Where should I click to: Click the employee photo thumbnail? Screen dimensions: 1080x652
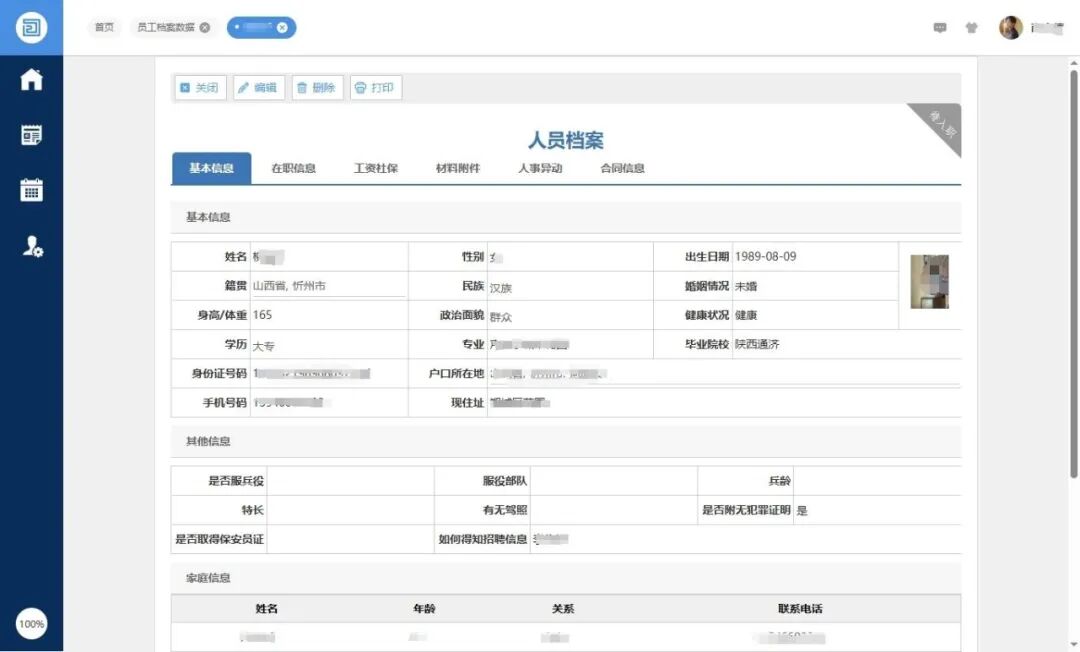tap(929, 282)
